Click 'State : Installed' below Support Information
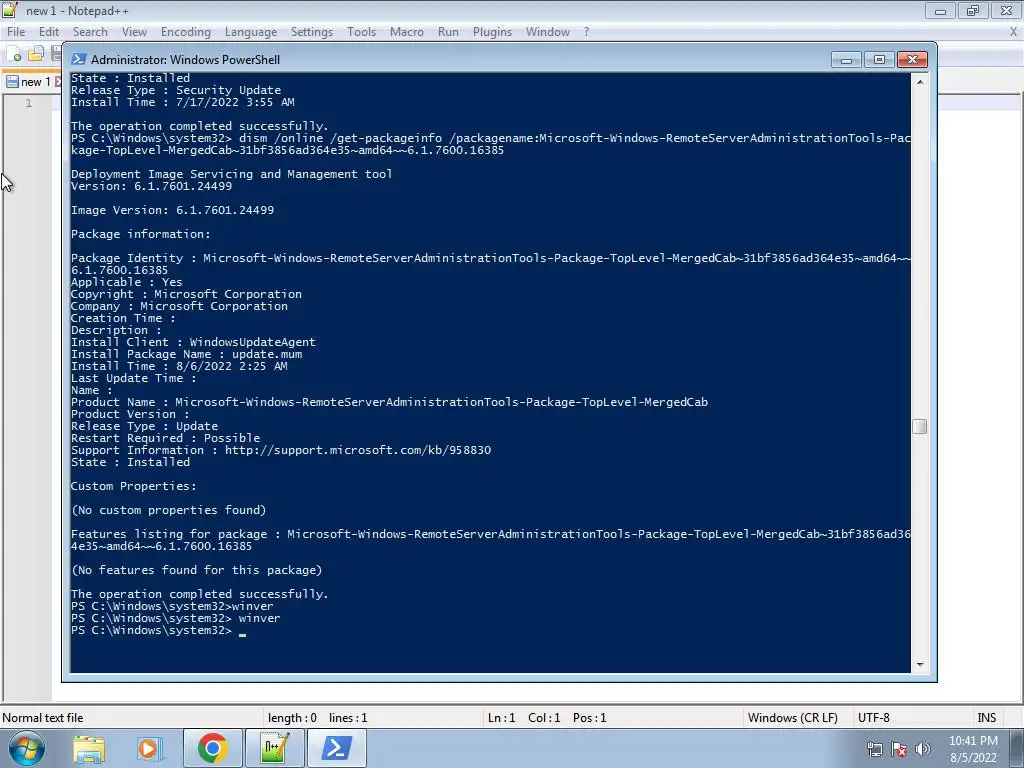 131,462
